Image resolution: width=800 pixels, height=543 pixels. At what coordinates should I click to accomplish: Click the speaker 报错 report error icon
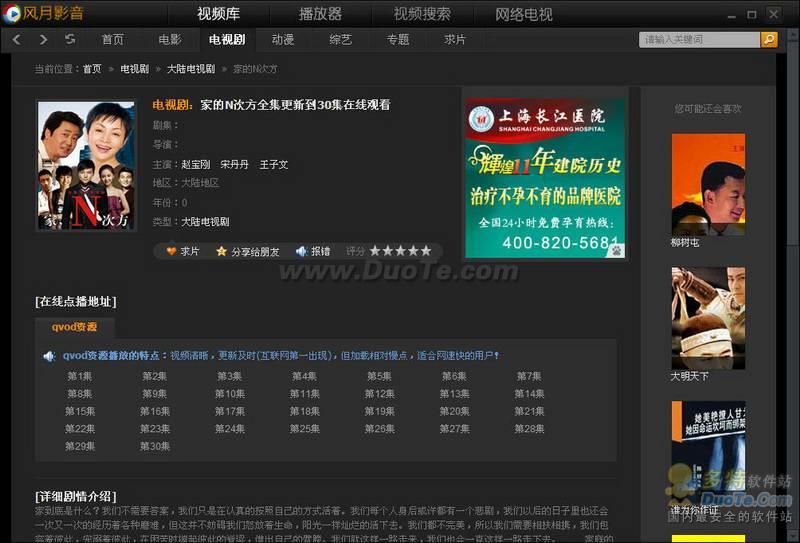point(301,251)
